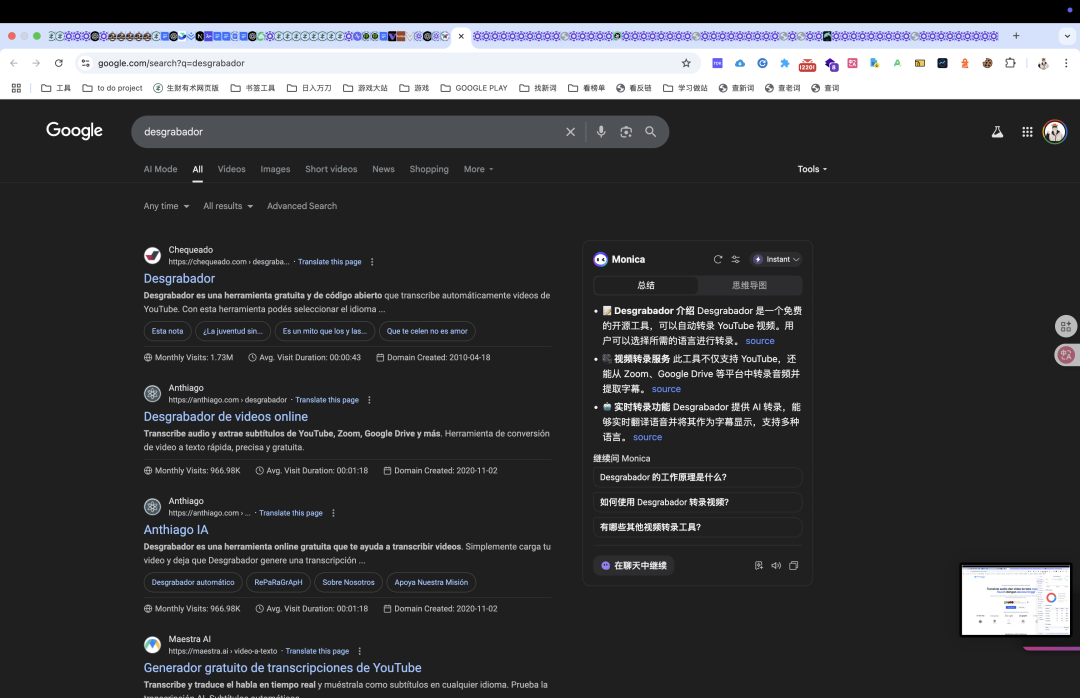The height and width of the screenshot is (698, 1080).
Task: Open Advanced Search
Action: pos(302,206)
